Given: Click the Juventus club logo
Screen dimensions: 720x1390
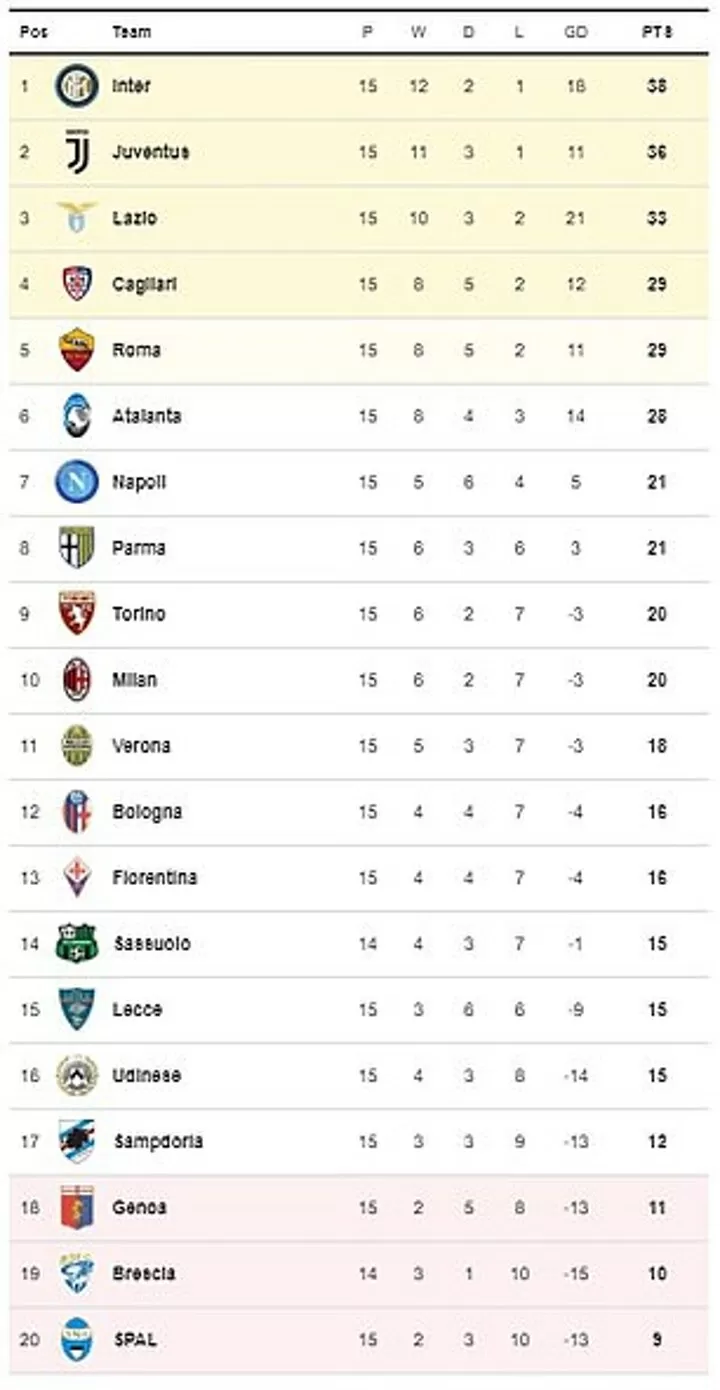Looking at the screenshot, I should (77, 152).
